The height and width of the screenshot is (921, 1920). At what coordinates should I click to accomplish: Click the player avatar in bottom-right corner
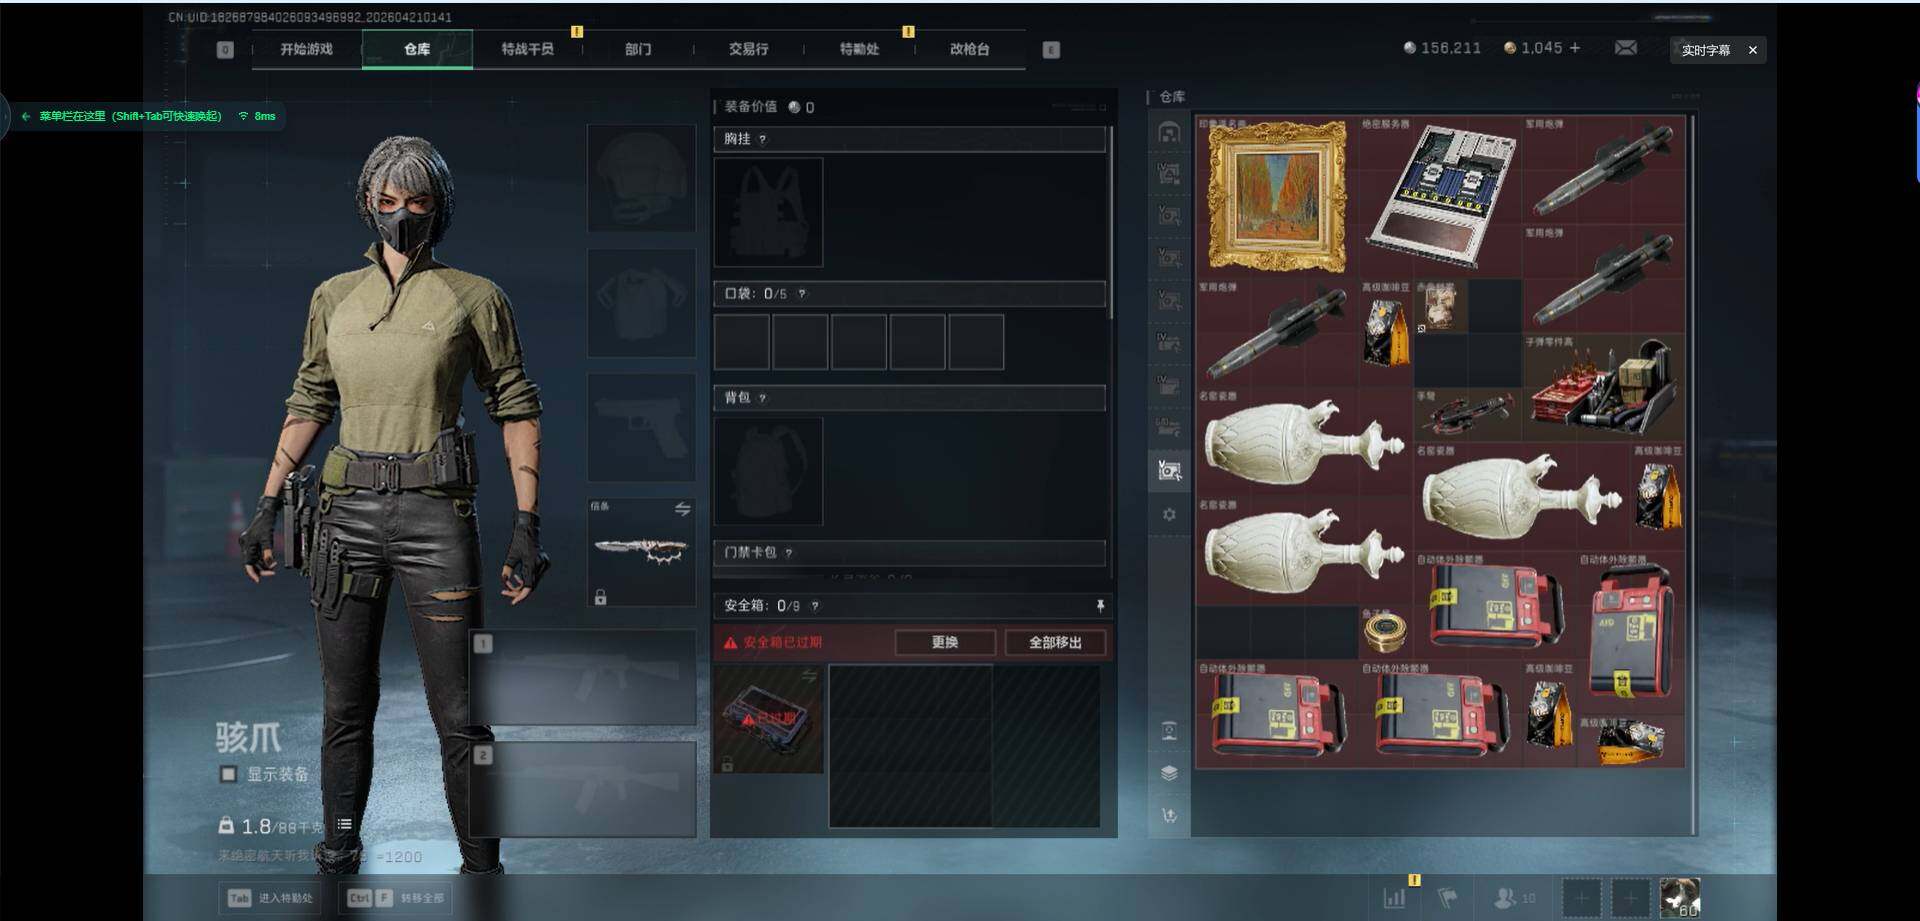click(1680, 897)
